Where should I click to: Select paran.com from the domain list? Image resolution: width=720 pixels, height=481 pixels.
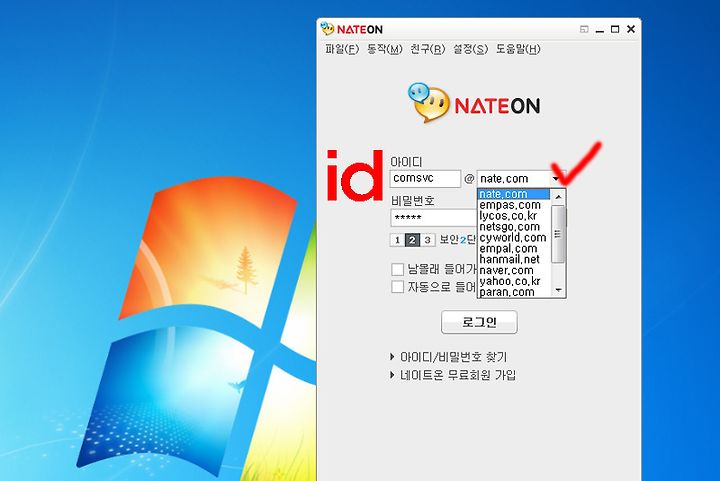click(513, 292)
